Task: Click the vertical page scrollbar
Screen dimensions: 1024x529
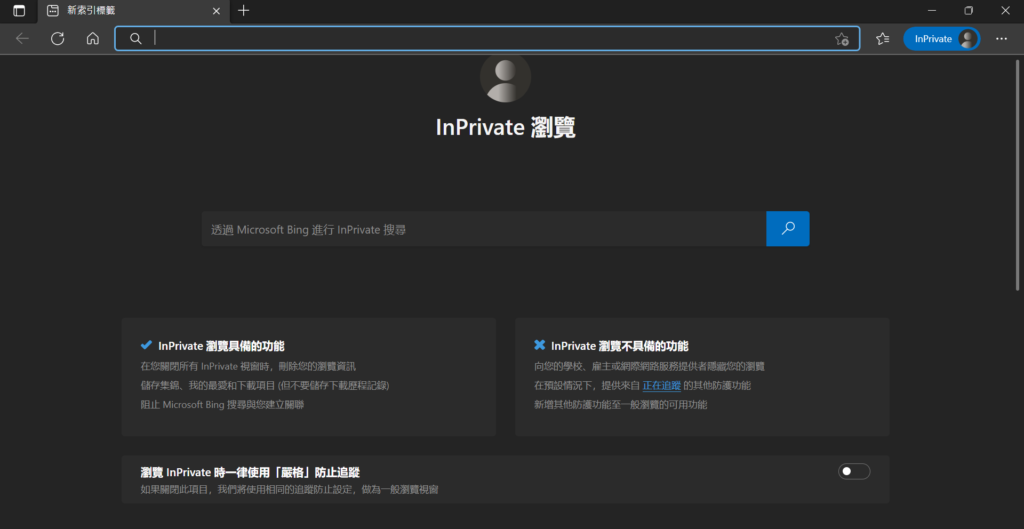Action: click(1017, 174)
